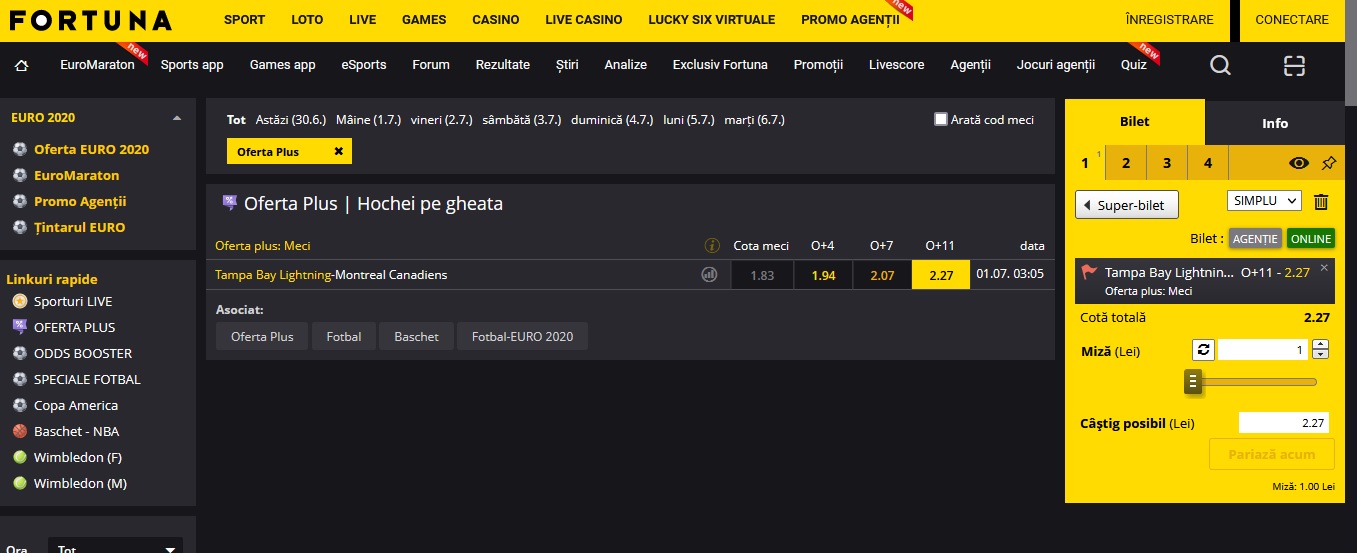Click the info icon next to Cota meci

click(712, 245)
